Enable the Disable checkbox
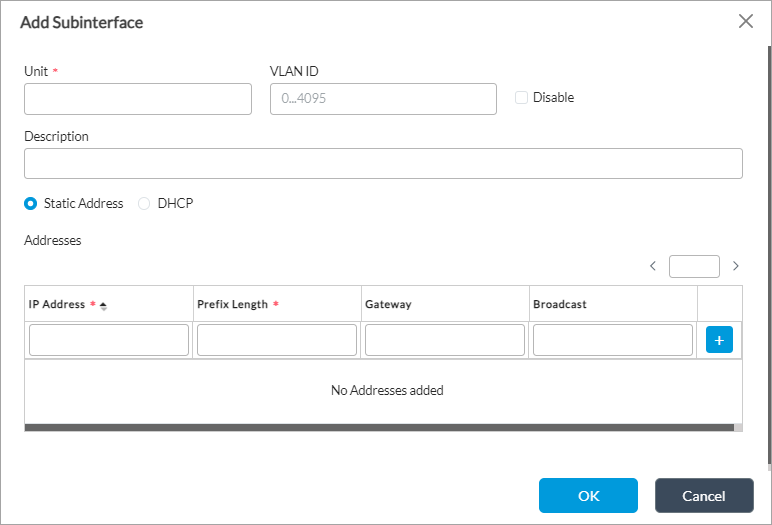This screenshot has height=525, width=772. coord(521,98)
